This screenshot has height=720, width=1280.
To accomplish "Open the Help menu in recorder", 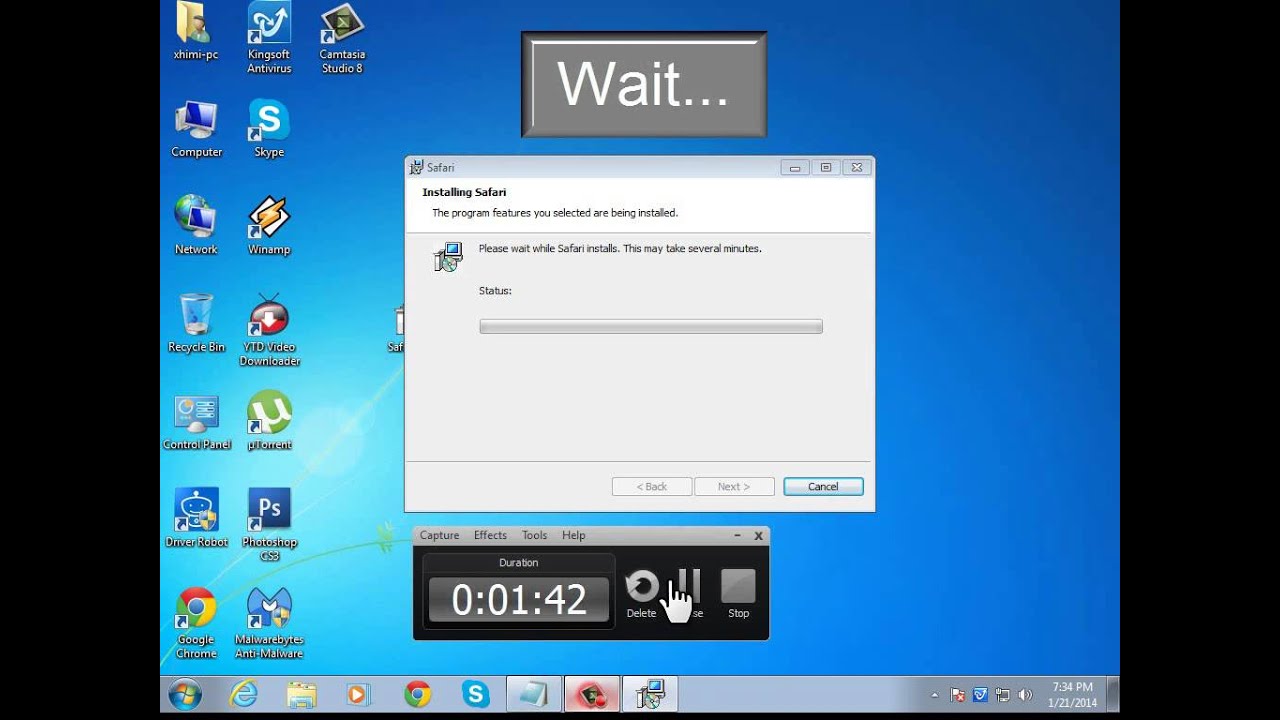I will tap(573, 536).
